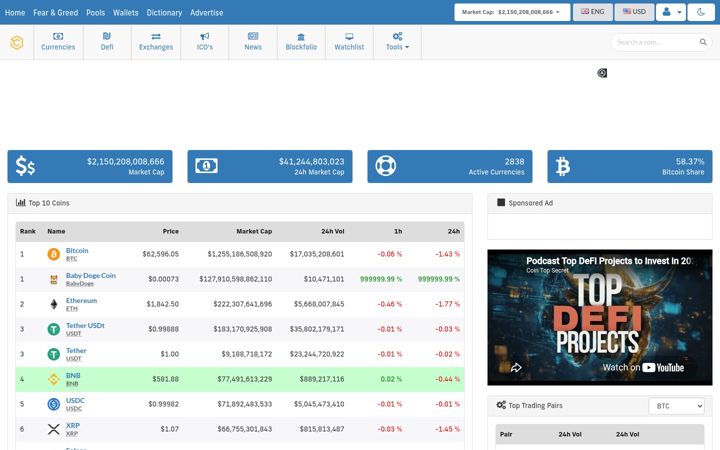The height and width of the screenshot is (450, 720).
Task: Expand the Market Cap header dropdown
Action: 512,12
